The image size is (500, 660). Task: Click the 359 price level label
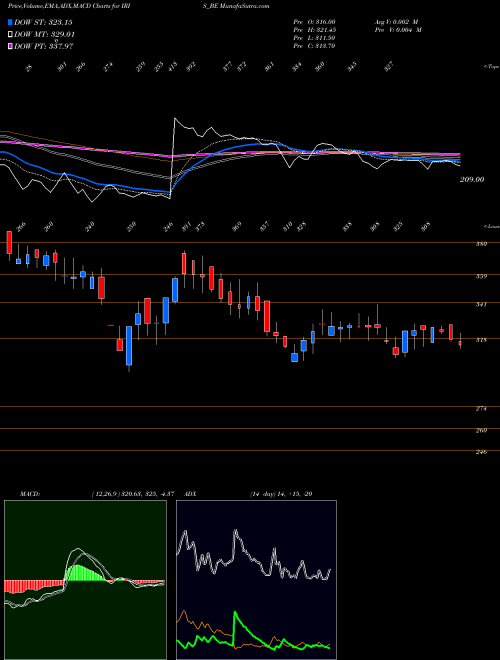483,276
